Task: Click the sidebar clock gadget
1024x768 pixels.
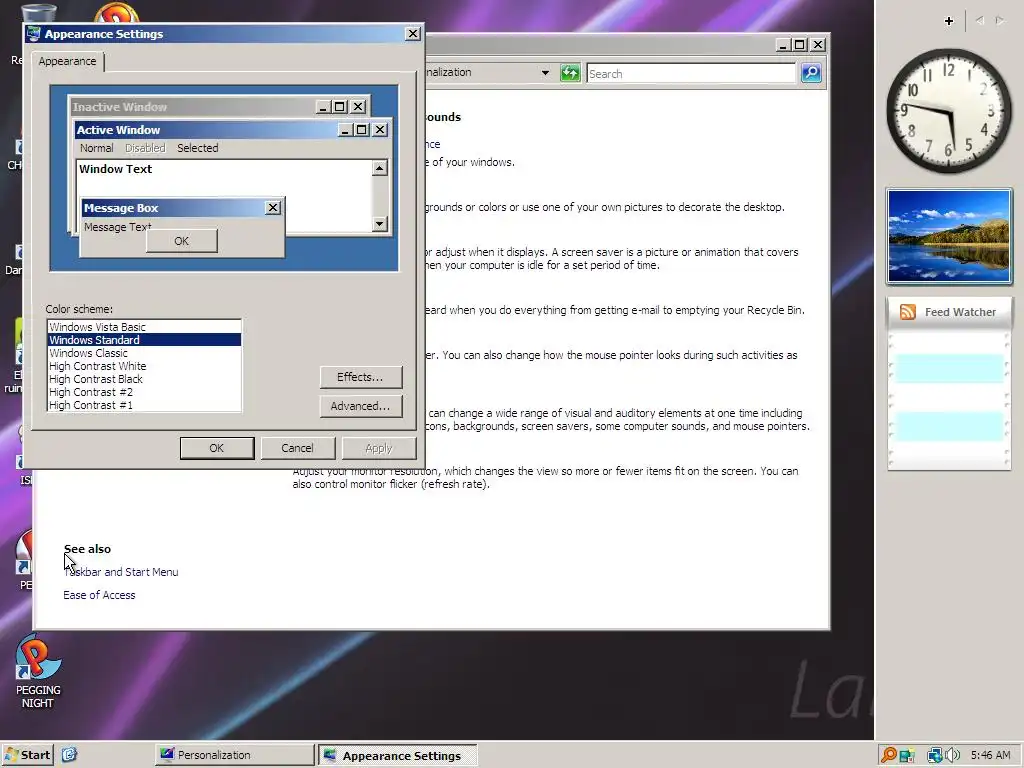Action: click(x=948, y=111)
